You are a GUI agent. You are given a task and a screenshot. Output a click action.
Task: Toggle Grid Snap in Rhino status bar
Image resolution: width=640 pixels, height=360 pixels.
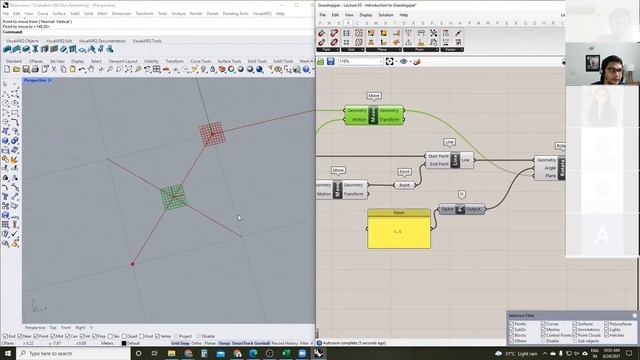[180, 343]
